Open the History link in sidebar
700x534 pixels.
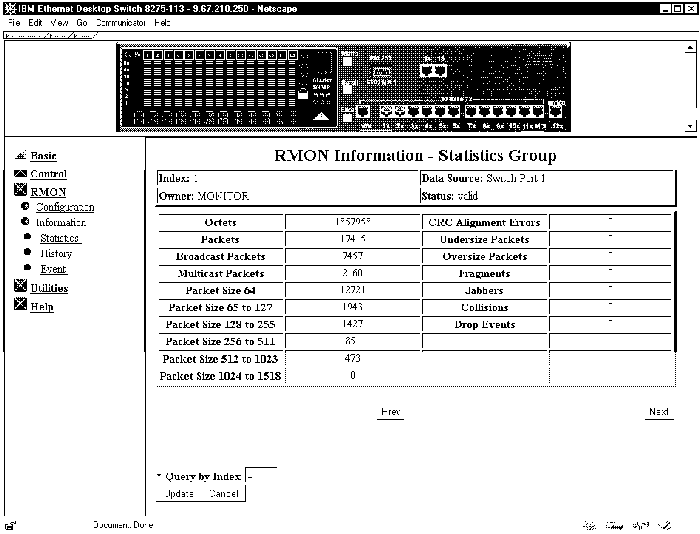tap(56, 254)
